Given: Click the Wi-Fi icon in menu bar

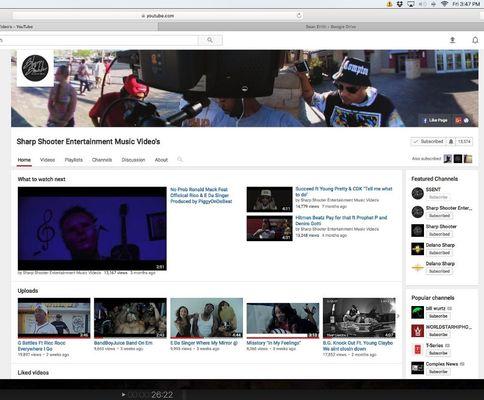Looking at the screenshot, I should pyautogui.click(x=444, y=4).
